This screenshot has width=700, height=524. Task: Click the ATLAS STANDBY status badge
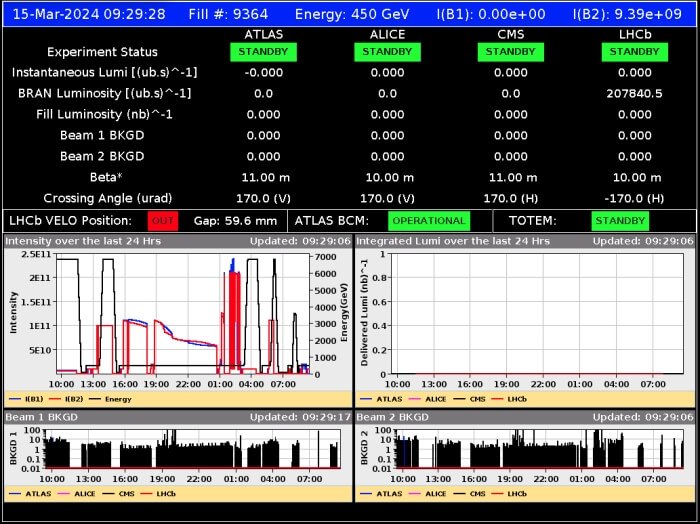click(x=263, y=52)
